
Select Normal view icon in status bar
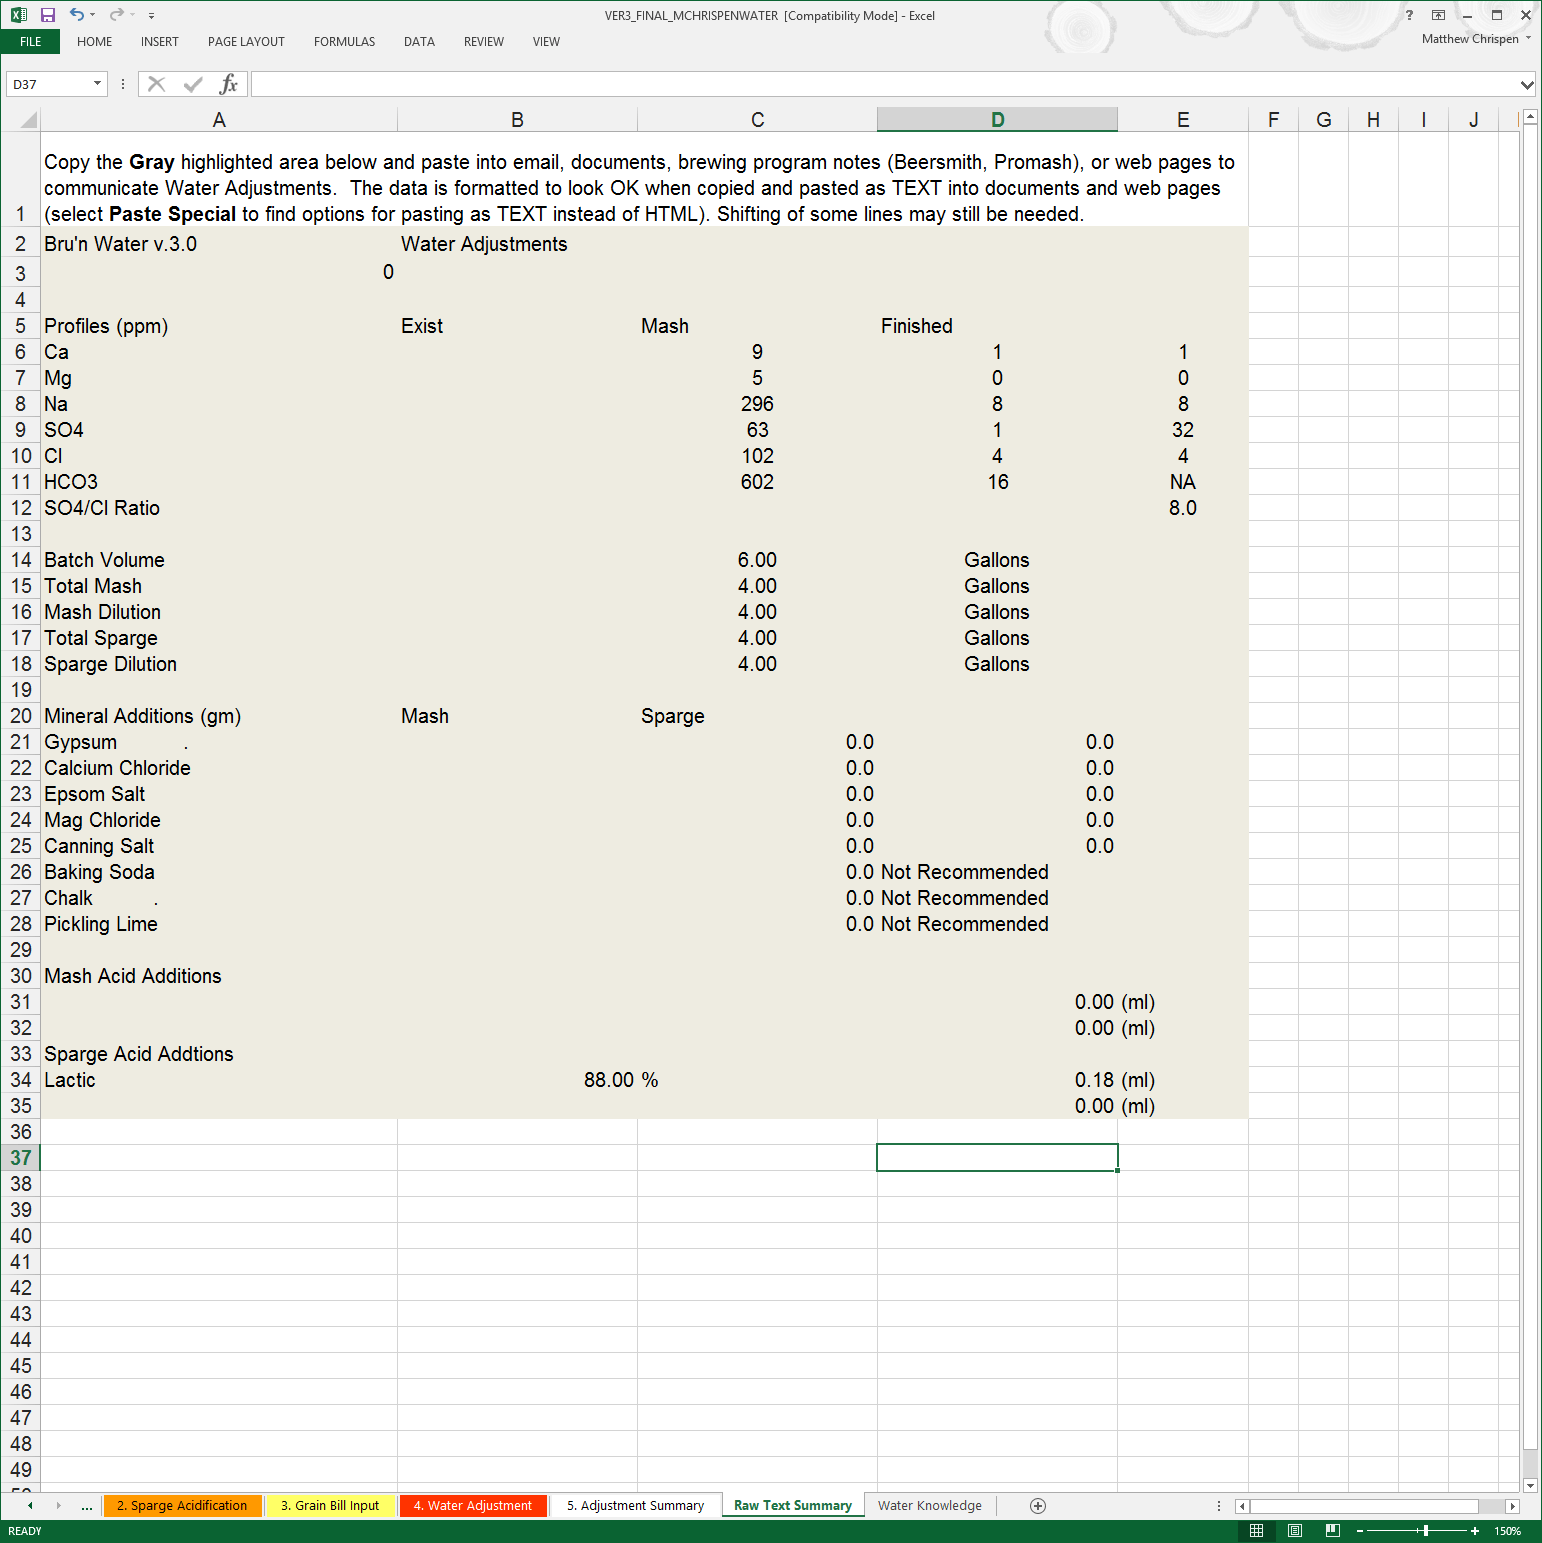click(1257, 1531)
